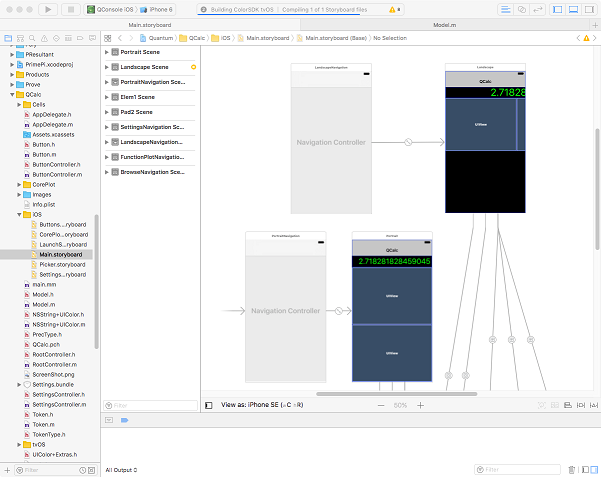The width and height of the screenshot is (601, 477).
Task: Click Main.storyboard (Base) in jump bar
Action: [332, 38]
